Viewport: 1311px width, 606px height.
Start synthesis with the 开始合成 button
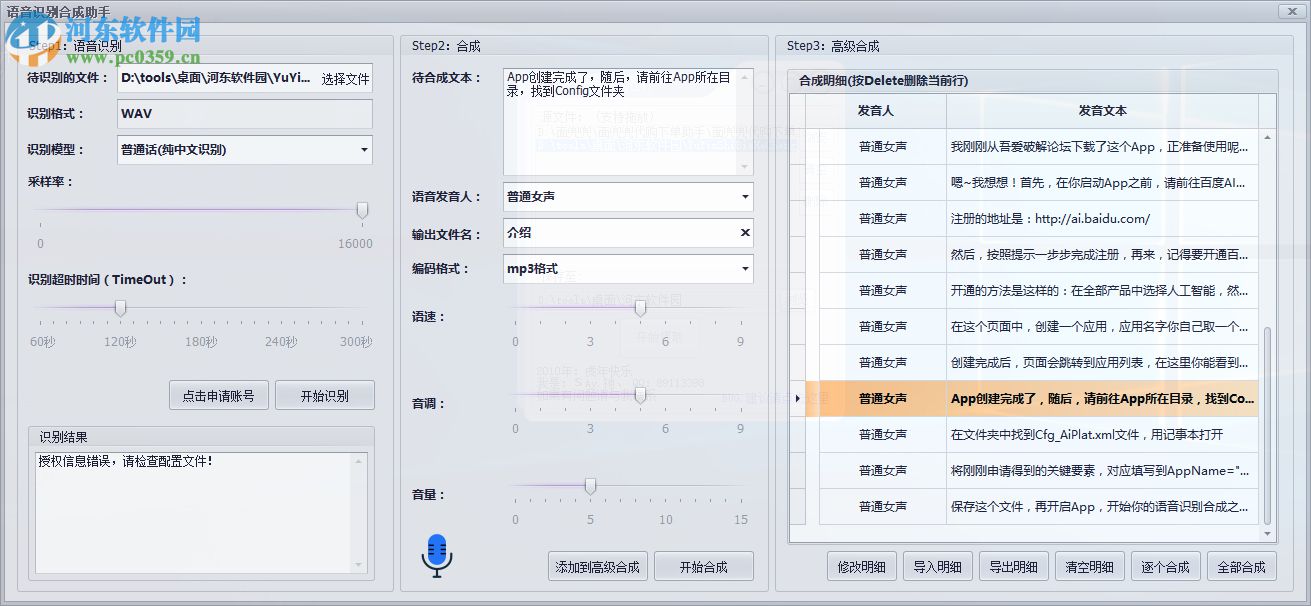(x=703, y=565)
